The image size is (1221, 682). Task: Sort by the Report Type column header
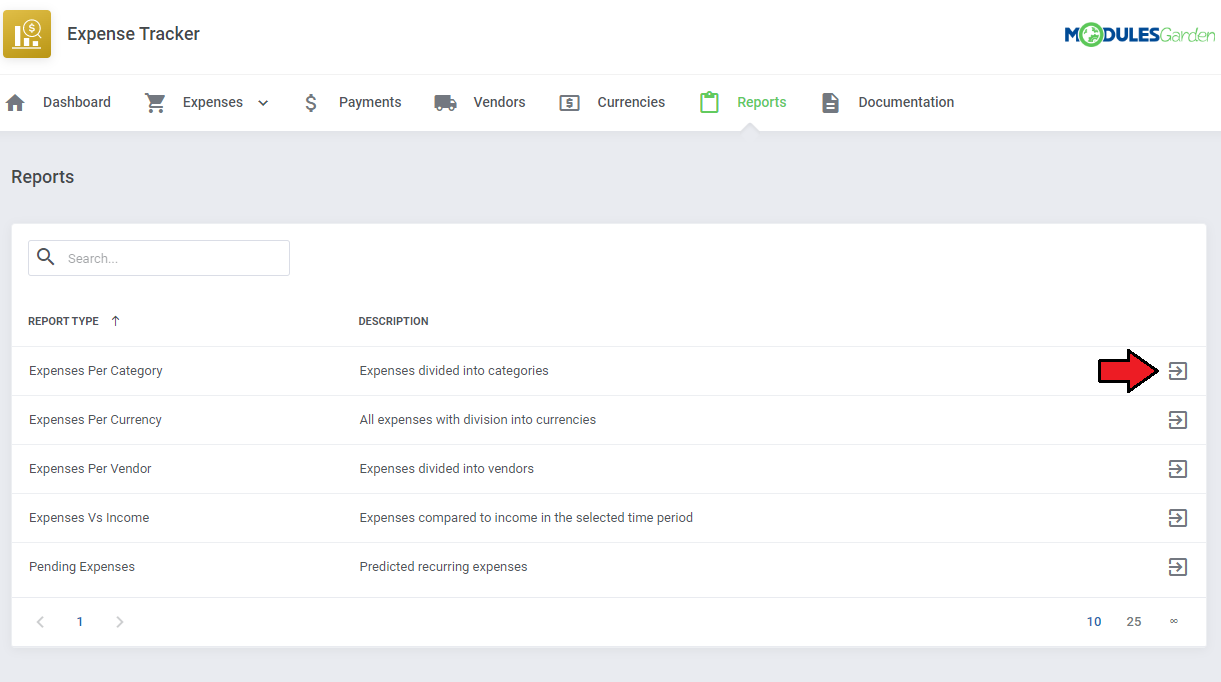point(63,321)
